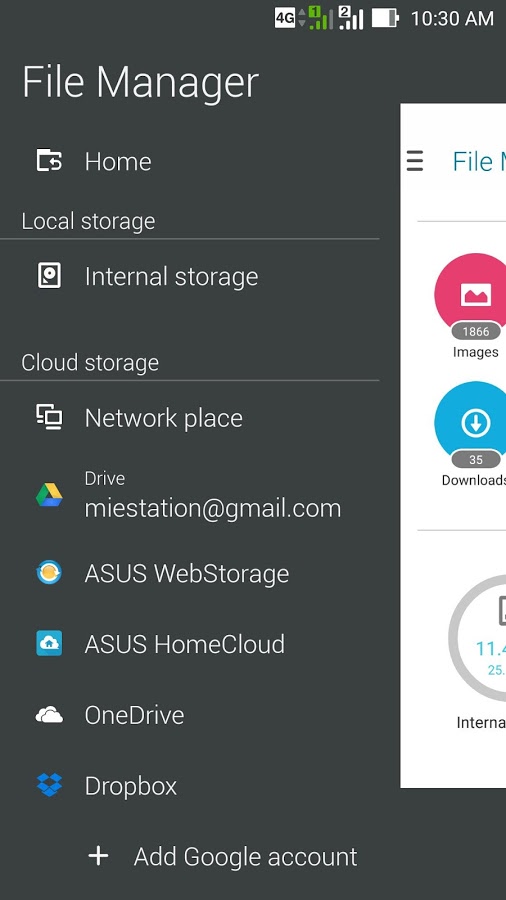Screen dimensions: 506x900
Task: Open the Dropbox icon
Action: coord(49,785)
